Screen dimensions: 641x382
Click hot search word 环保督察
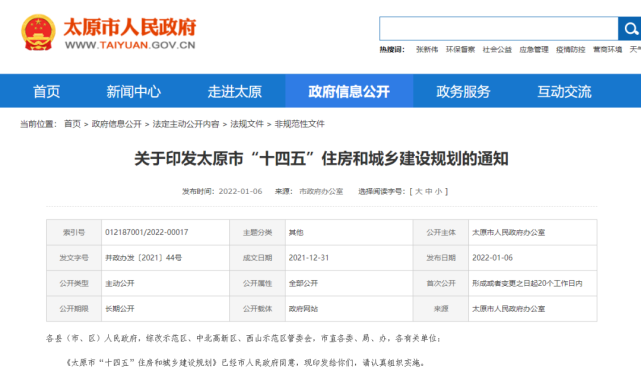460,49
